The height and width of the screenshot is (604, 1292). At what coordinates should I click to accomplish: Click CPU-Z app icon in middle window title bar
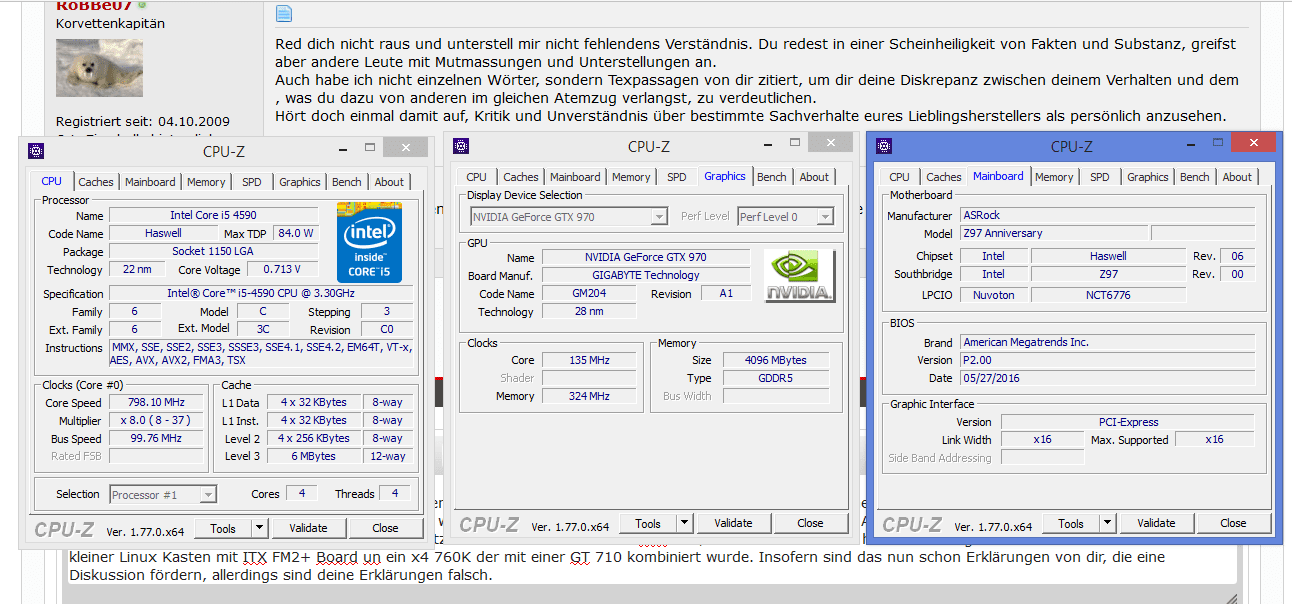(x=461, y=146)
